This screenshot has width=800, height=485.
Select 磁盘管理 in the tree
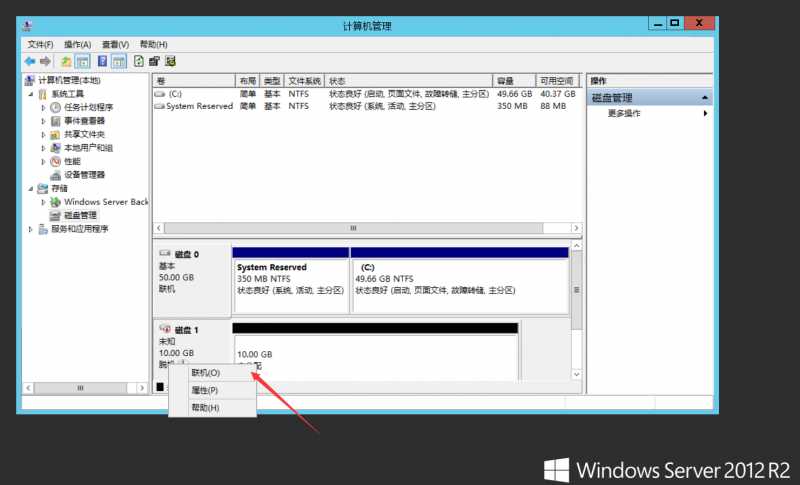[x=80, y=215]
